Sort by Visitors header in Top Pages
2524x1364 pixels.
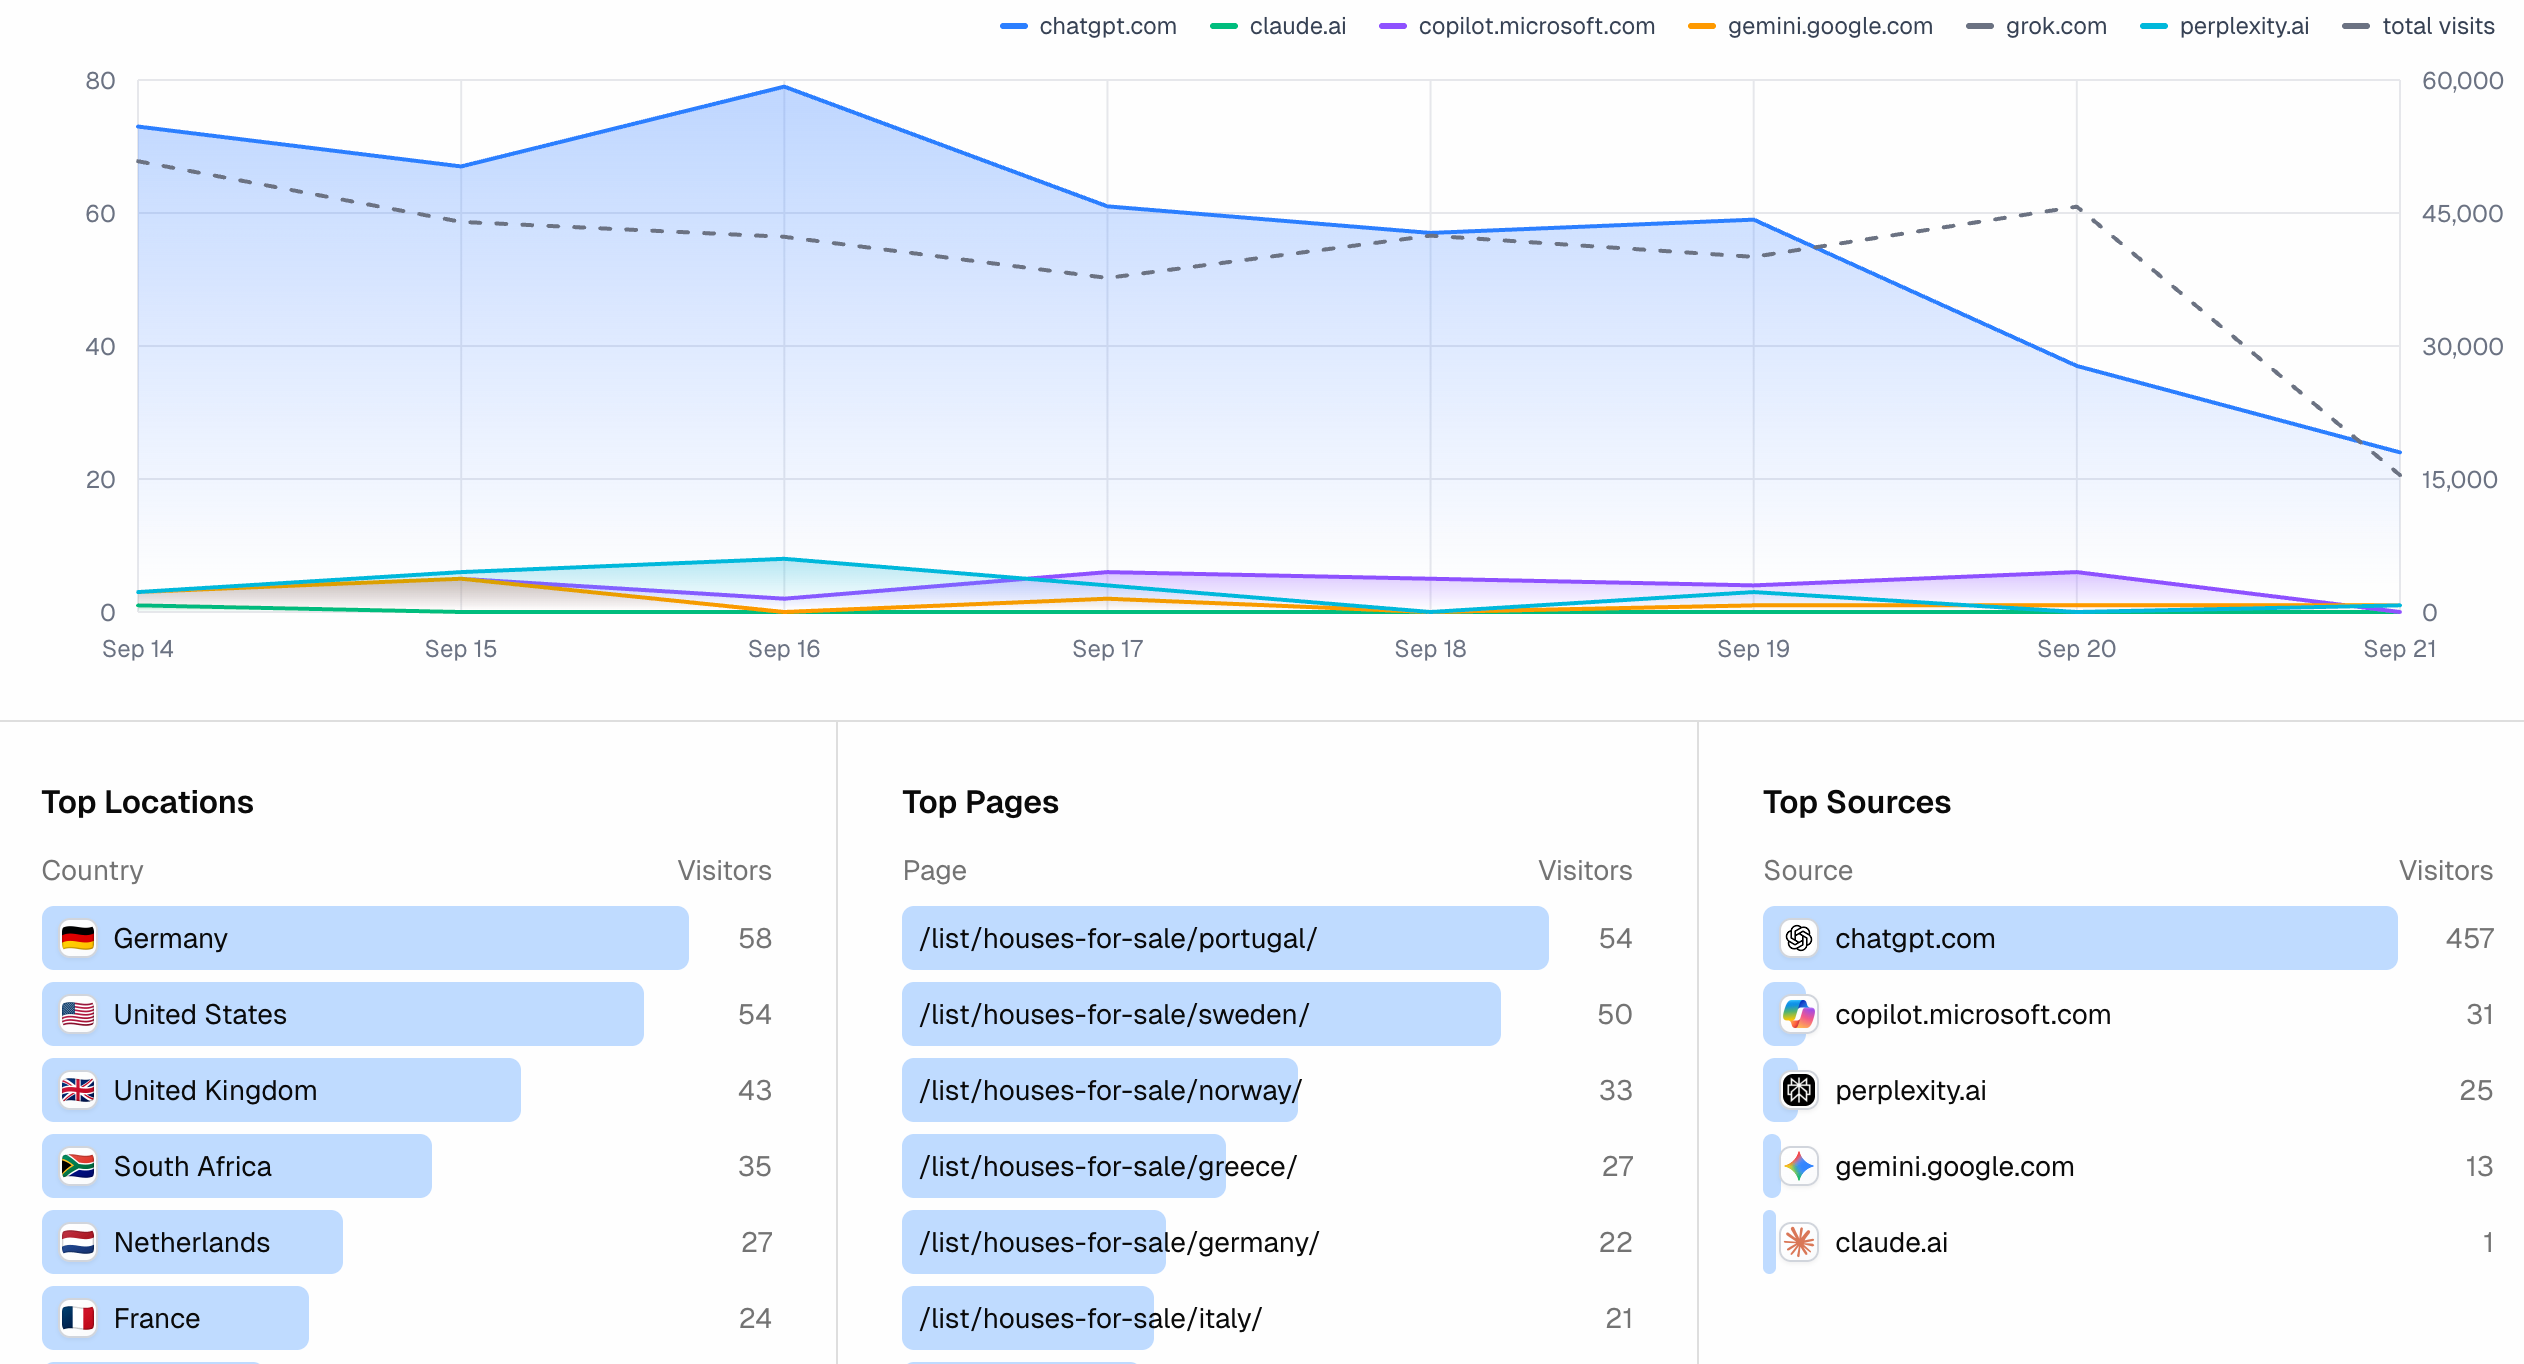(x=1584, y=870)
